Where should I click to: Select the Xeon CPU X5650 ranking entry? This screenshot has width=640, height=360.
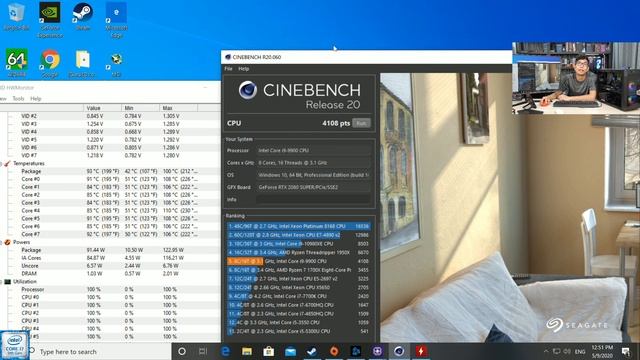coord(298,288)
